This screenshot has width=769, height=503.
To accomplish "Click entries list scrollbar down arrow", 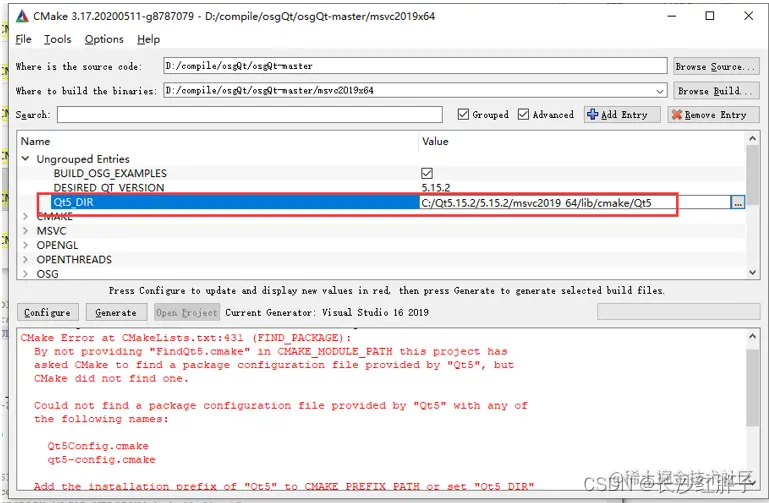I will [753, 273].
